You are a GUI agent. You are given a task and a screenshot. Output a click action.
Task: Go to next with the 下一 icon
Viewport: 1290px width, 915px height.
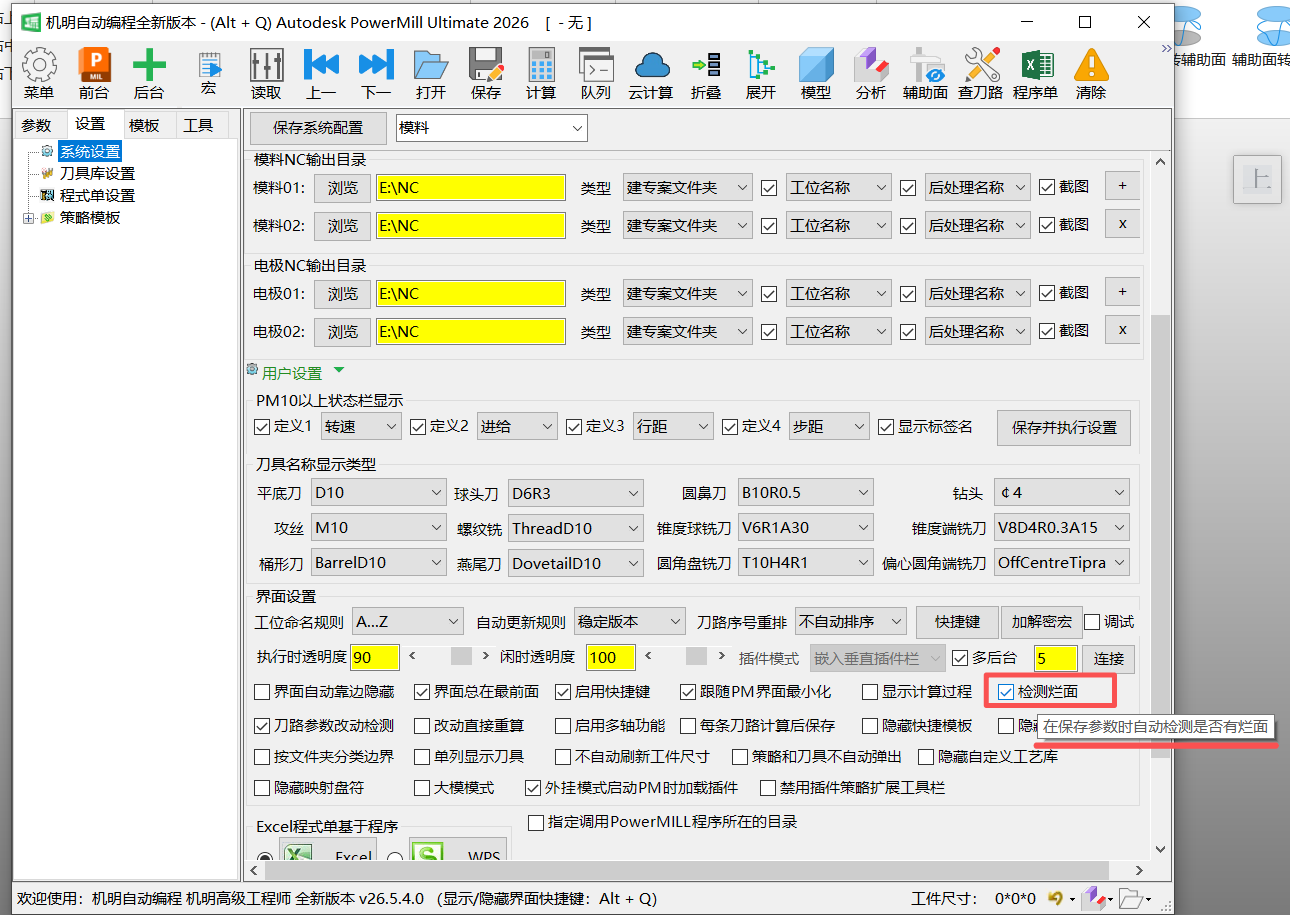click(x=376, y=73)
